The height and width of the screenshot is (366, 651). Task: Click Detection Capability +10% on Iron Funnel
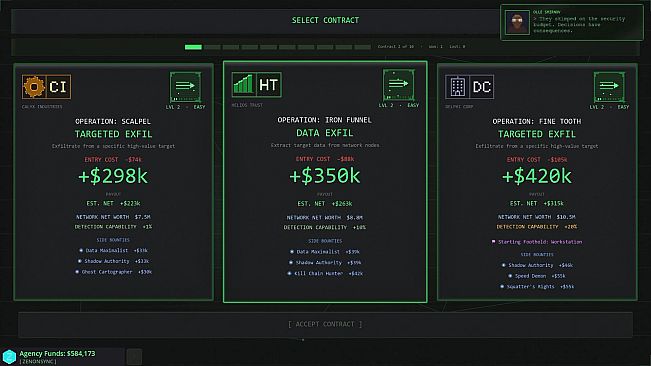point(325,227)
